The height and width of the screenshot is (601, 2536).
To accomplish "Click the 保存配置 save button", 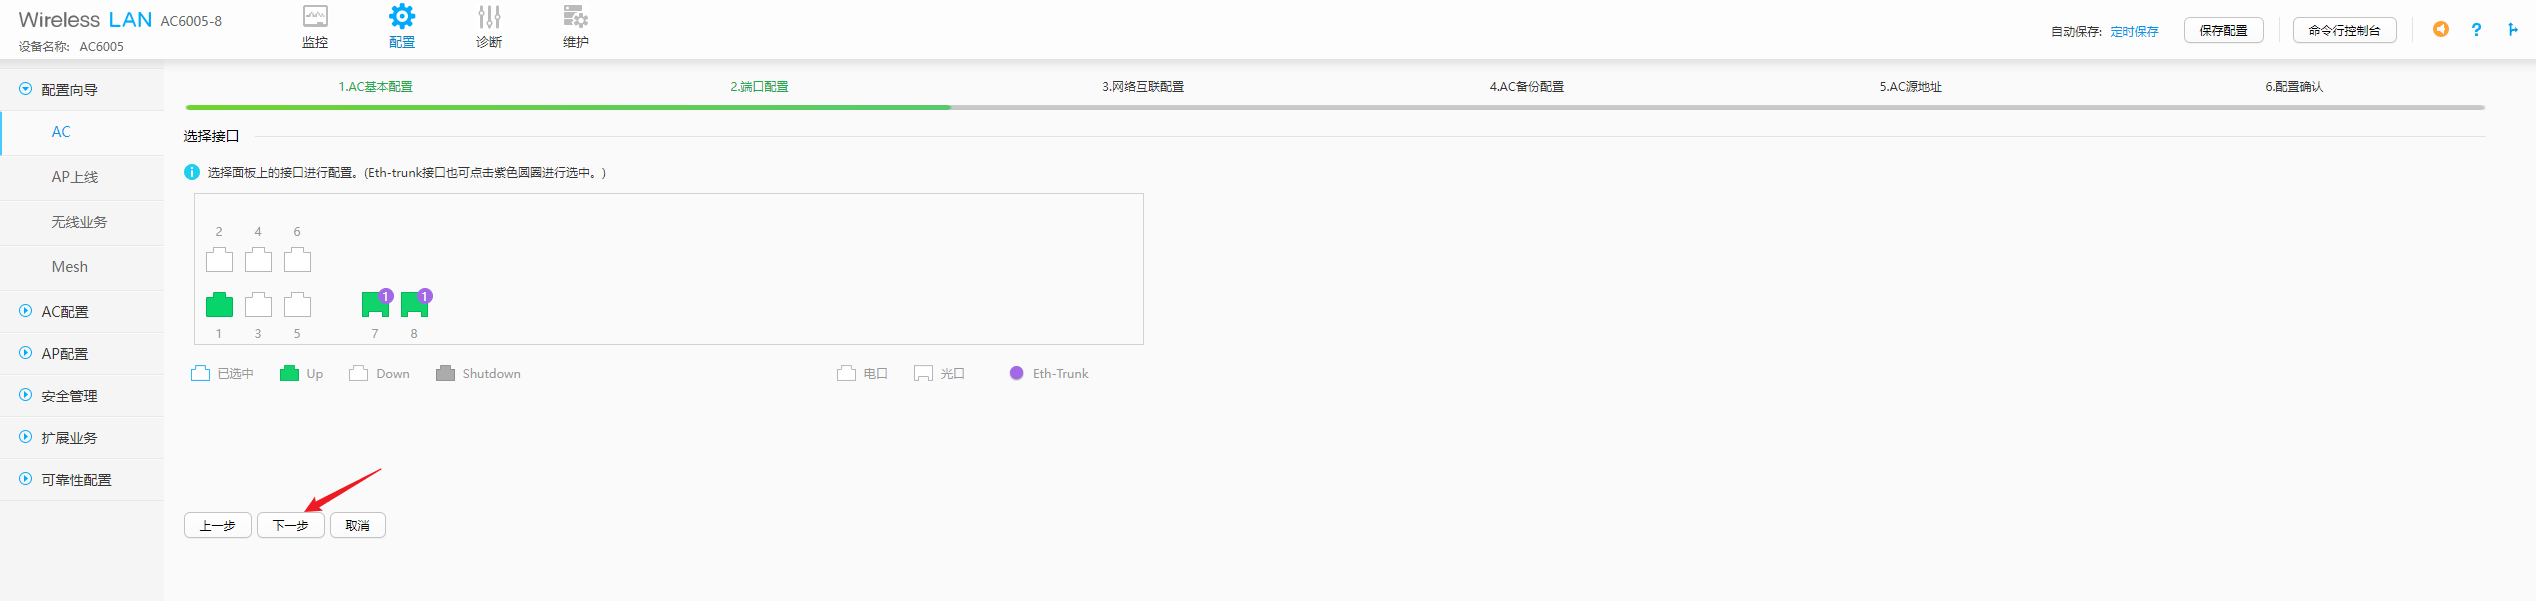I will [x=2223, y=31].
